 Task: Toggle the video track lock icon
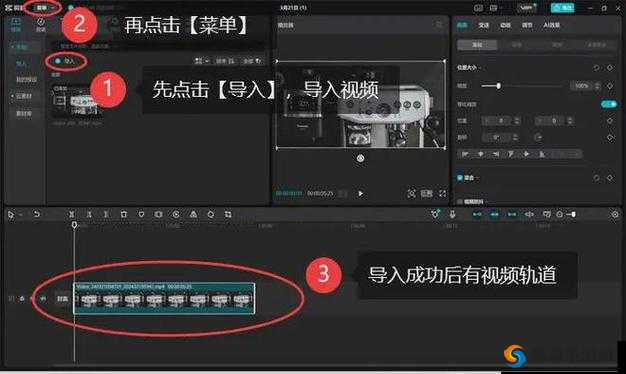coord(22,299)
